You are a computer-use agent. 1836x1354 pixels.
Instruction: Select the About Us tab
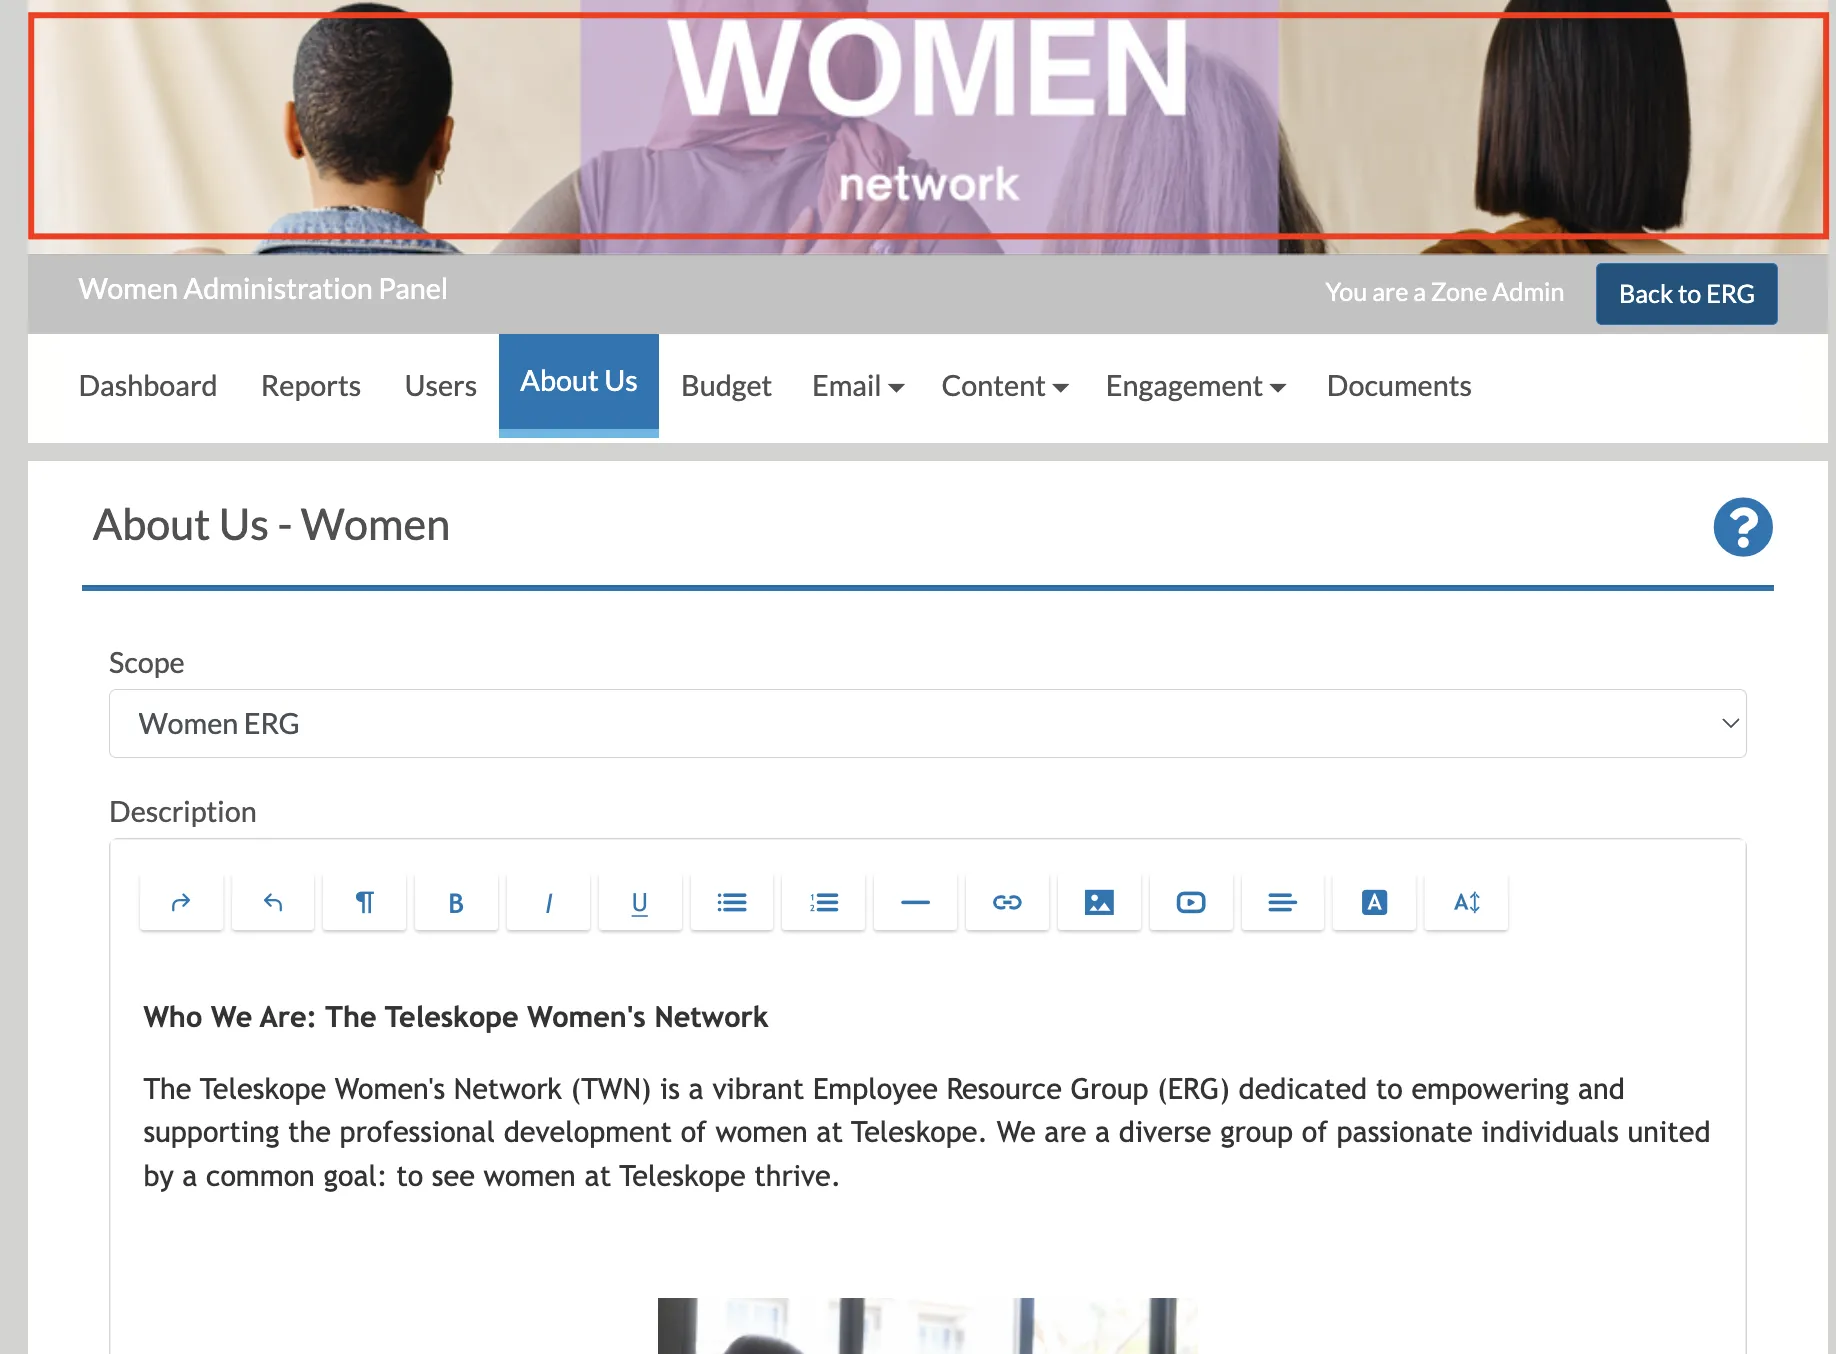[x=579, y=384]
